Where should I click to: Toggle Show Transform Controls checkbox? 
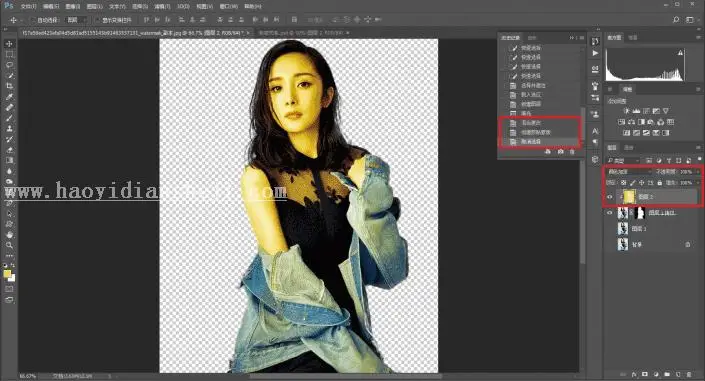point(98,20)
